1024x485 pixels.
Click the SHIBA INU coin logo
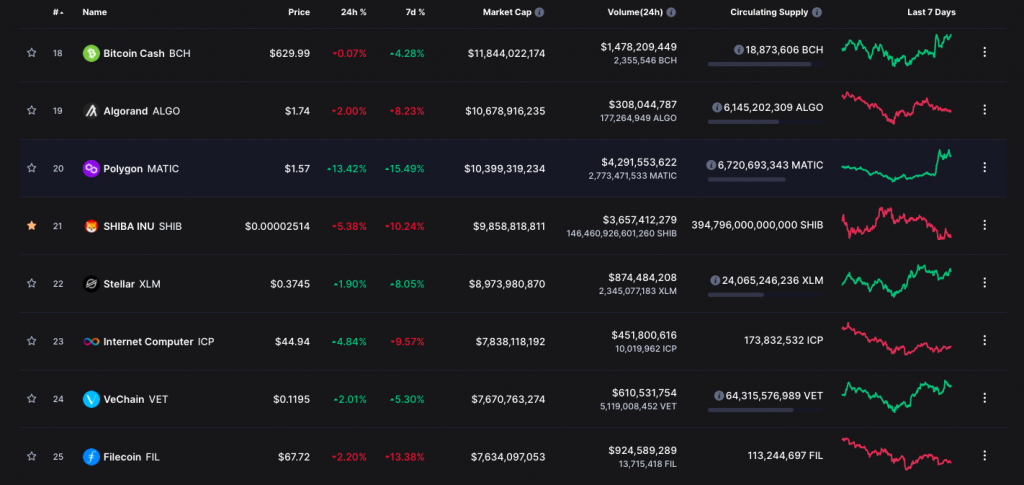click(x=91, y=227)
